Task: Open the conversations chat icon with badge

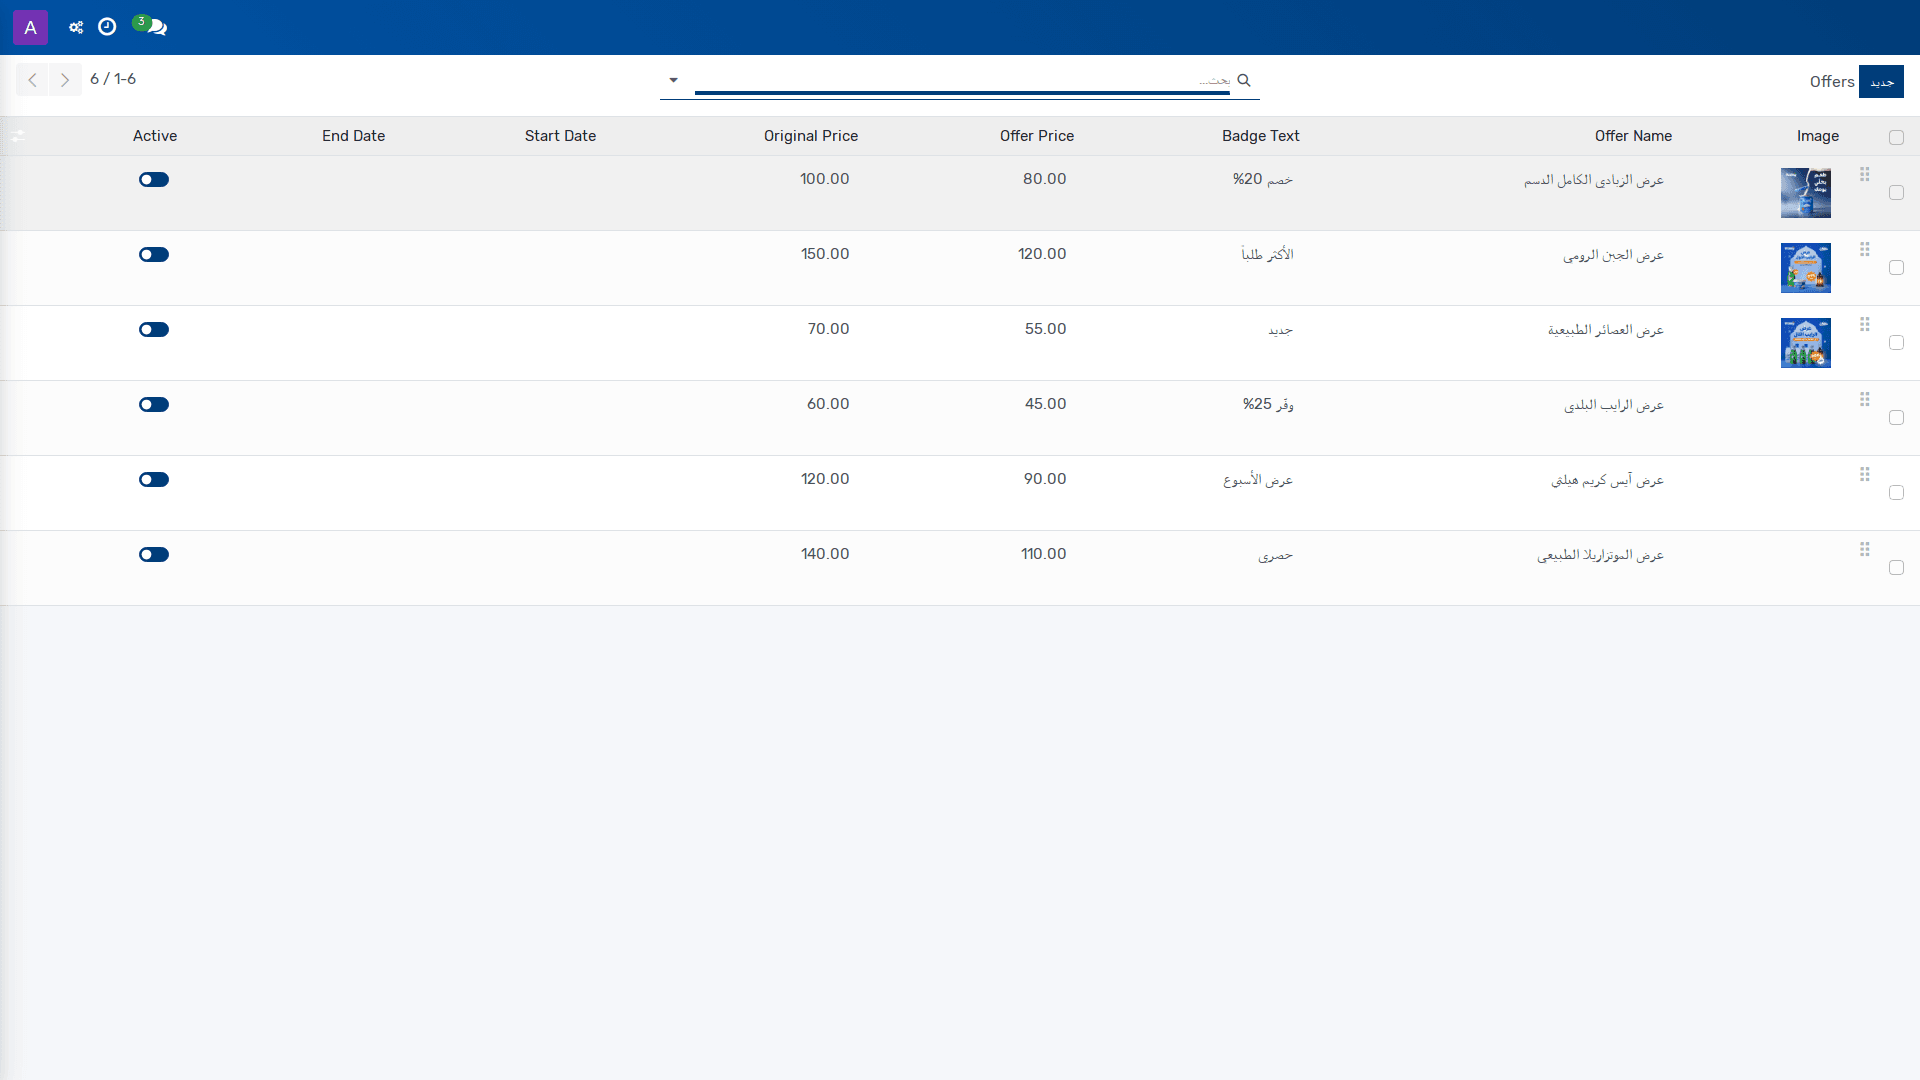Action: pyautogui.click(x=151, y=26)
